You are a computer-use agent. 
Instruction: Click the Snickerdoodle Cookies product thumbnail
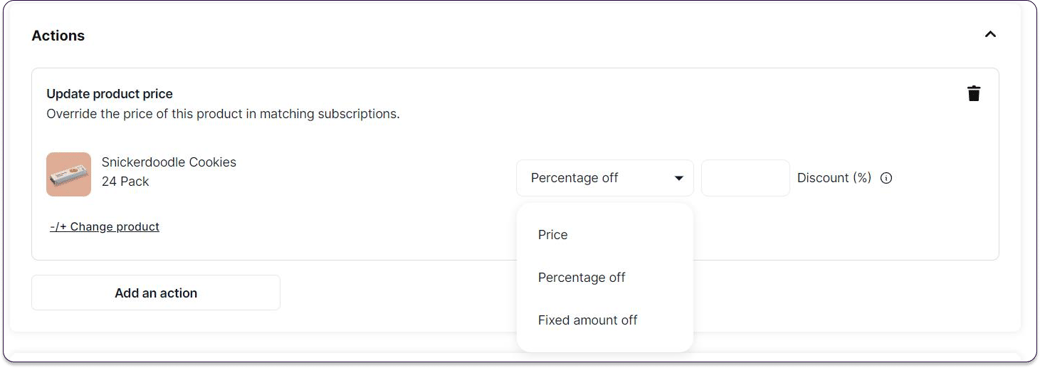68,174
